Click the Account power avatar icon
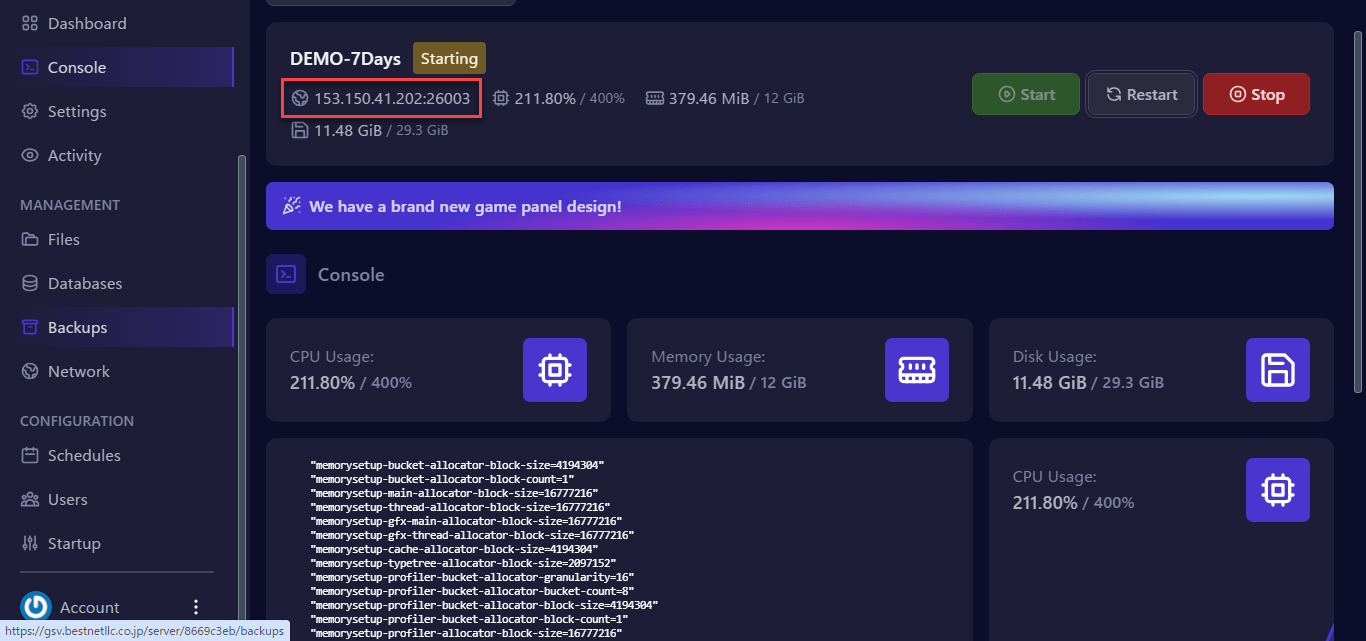The image size is (1366, 641). [x=36, y=607]
